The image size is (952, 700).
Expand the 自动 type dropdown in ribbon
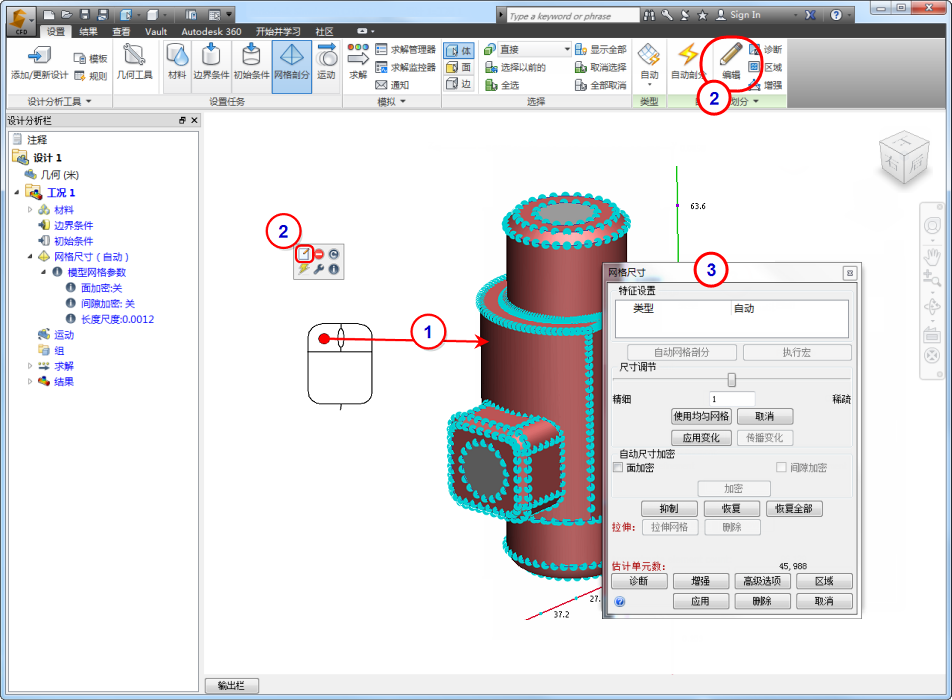point(649,84)
